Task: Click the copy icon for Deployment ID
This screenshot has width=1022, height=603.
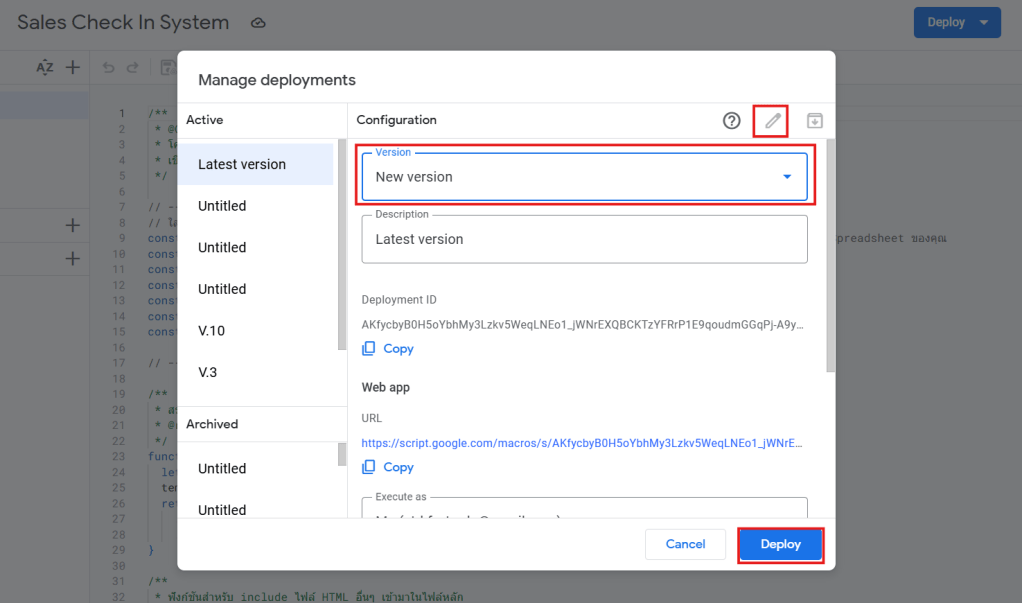Action: tap(369, 349)
